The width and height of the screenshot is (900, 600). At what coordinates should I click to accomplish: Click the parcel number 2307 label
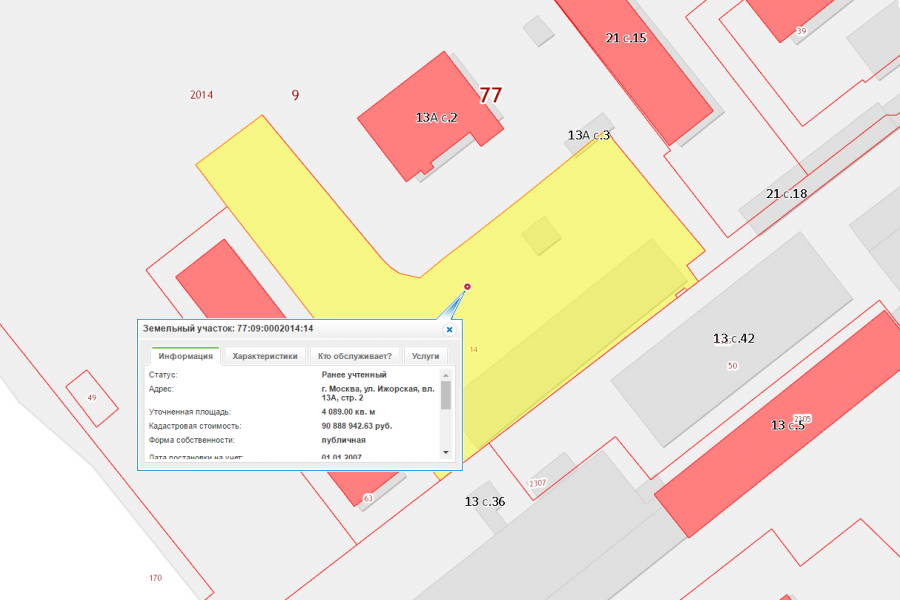point(537,483)
